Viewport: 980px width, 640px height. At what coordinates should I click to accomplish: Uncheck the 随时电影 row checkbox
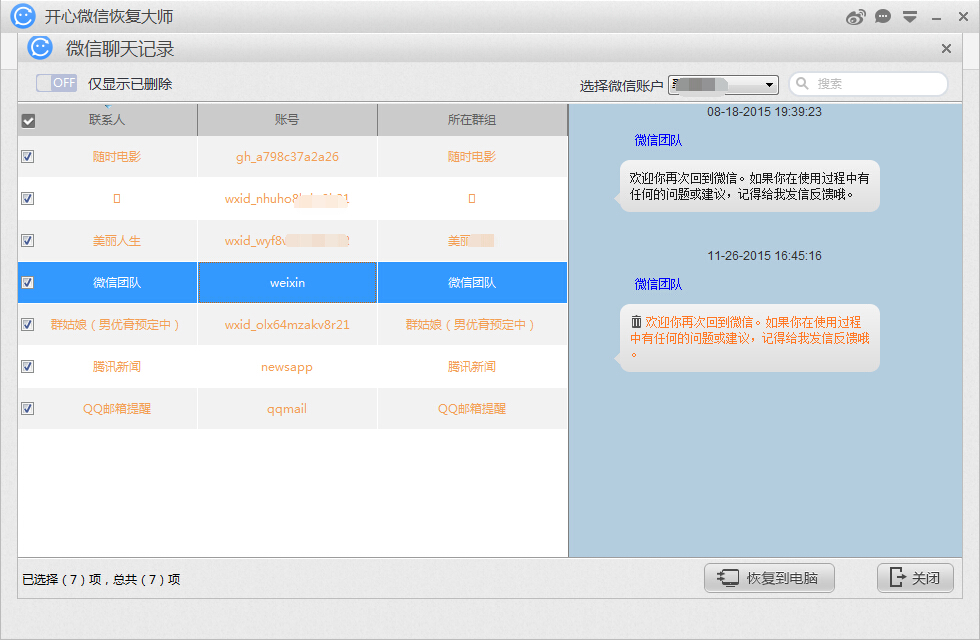coord(28,156)
